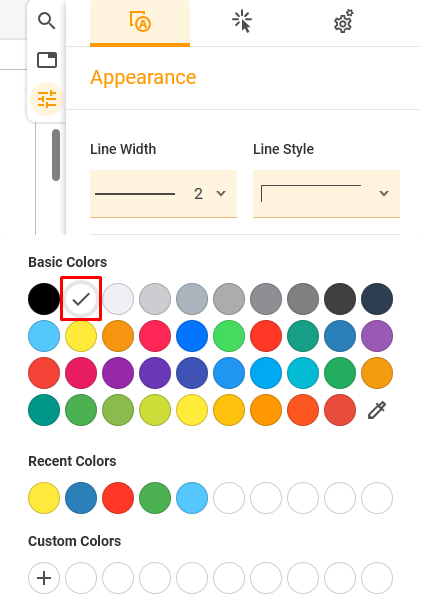Choose red from Recent Colors
Image resolution: width=421 pixels, height=601 pixels.
point(118,498)
